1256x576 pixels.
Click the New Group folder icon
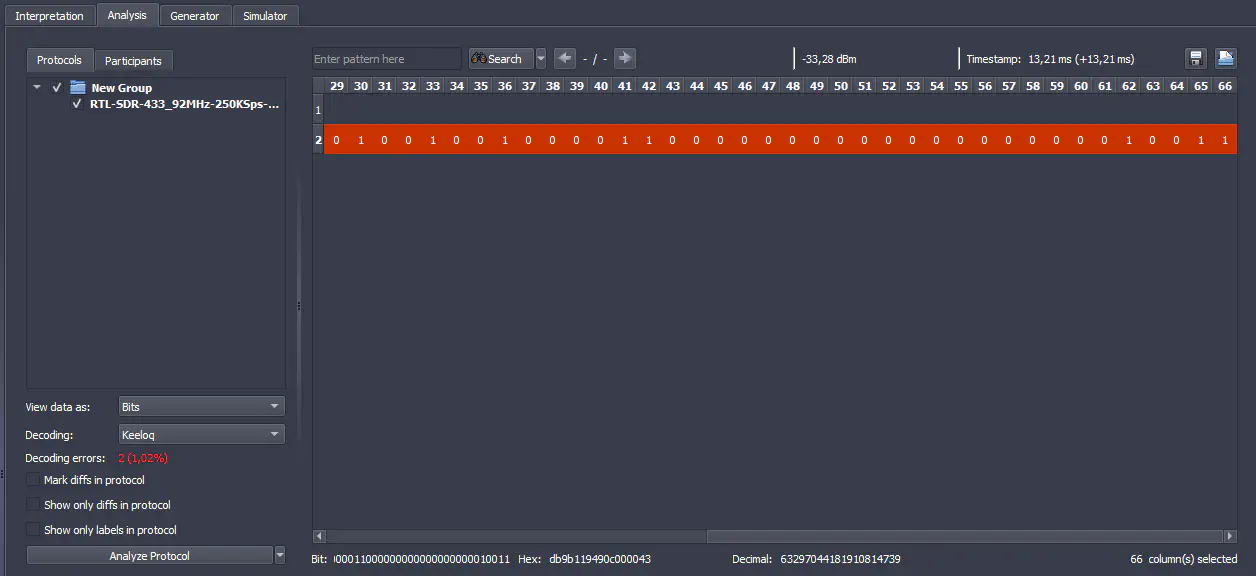pos(78,88)
